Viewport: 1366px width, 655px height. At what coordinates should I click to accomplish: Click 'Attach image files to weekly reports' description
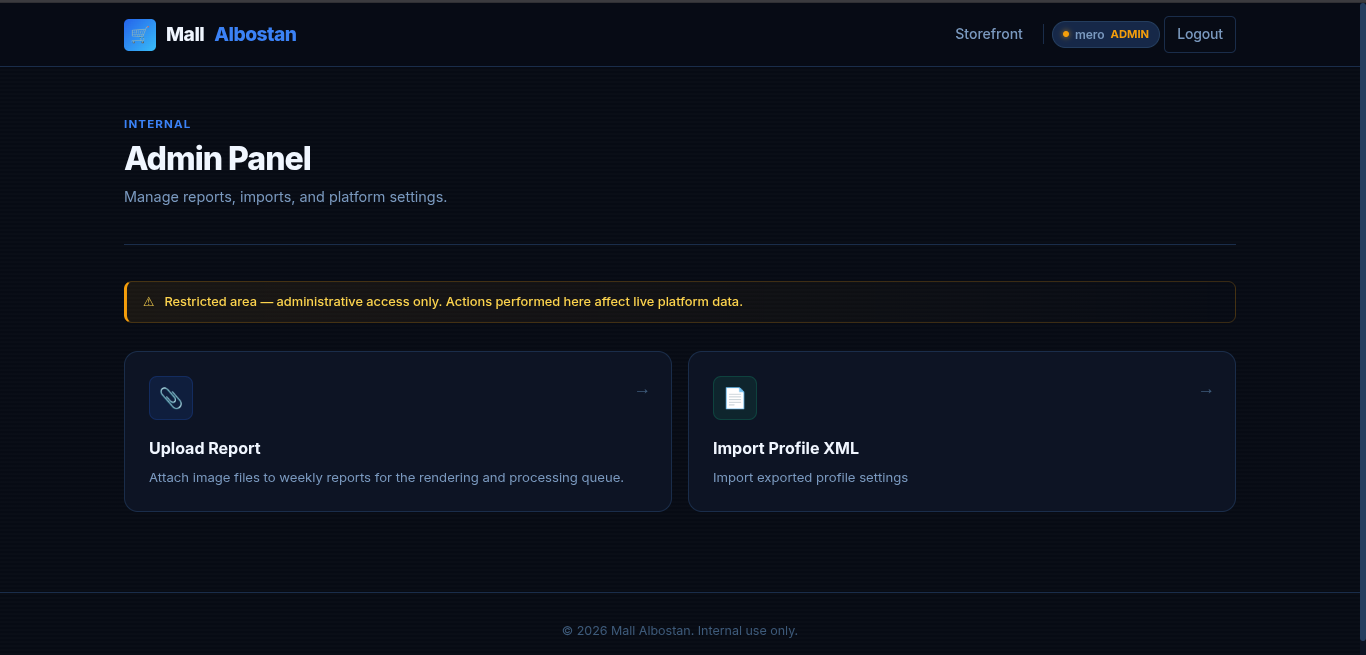pos(386,478)
